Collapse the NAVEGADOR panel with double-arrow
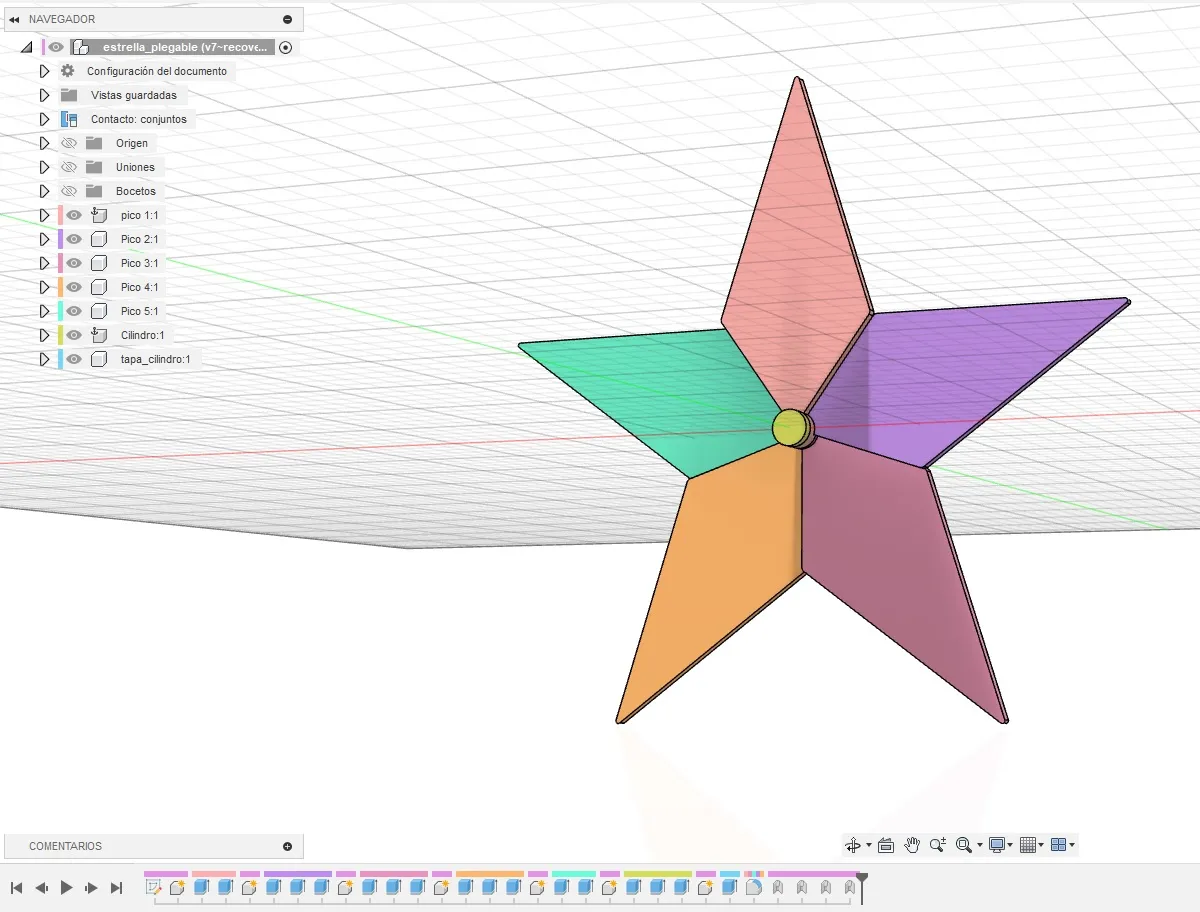This screenshot has width=1200, height=912. pyautogui.click(x=14, y=19)
